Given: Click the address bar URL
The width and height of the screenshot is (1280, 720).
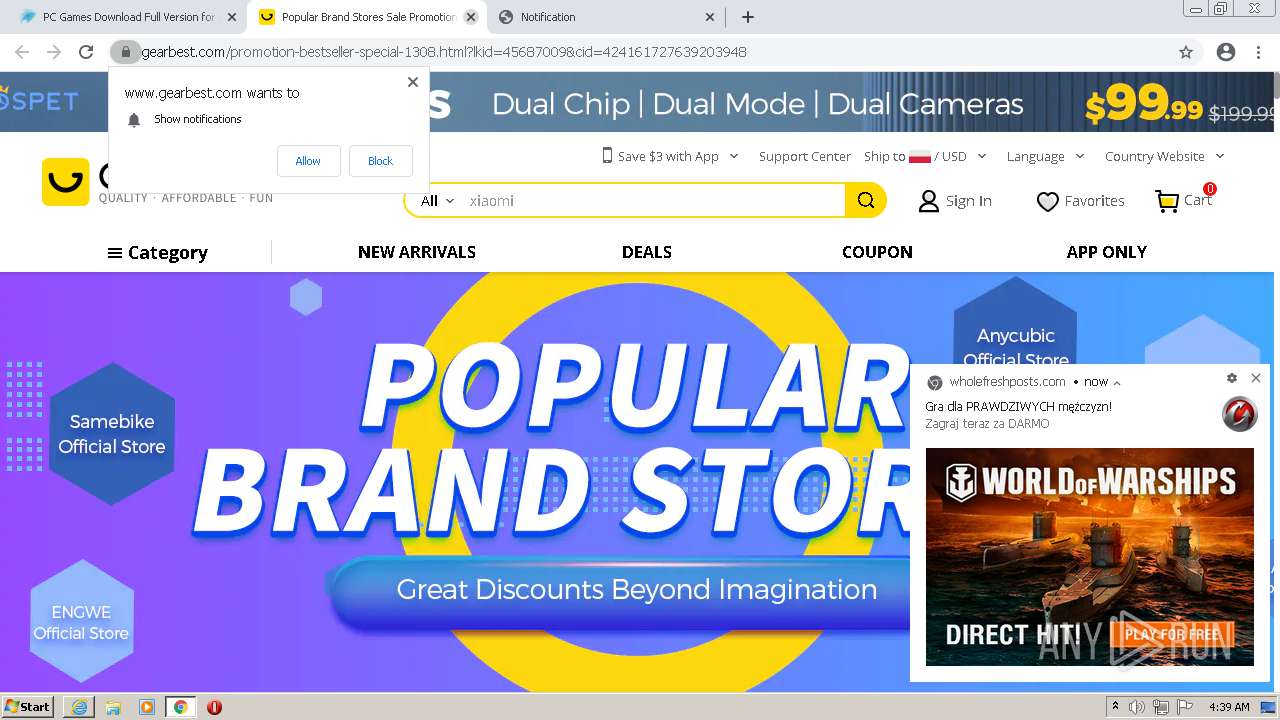Looking at the screenshot, I should tap(444, 52).
